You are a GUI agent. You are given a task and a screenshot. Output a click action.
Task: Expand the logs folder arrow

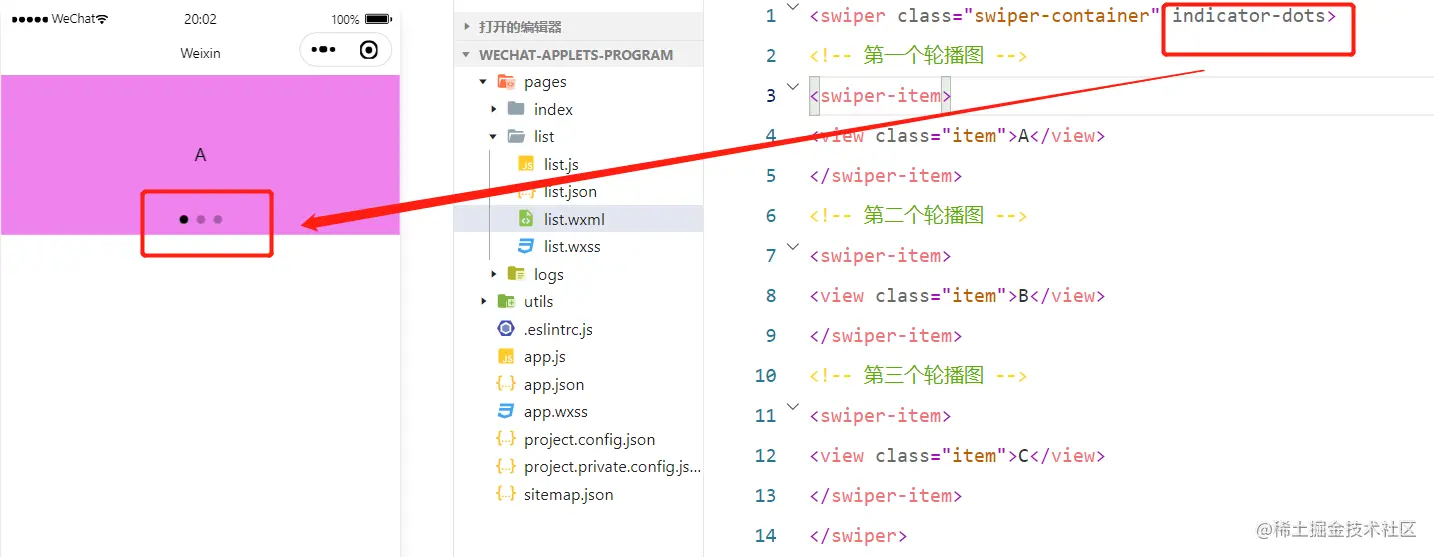pos(494,274)
